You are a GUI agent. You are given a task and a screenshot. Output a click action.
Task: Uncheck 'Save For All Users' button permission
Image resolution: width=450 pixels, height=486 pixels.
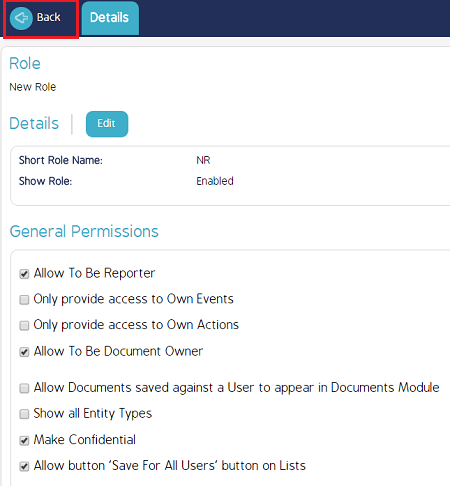24,466
